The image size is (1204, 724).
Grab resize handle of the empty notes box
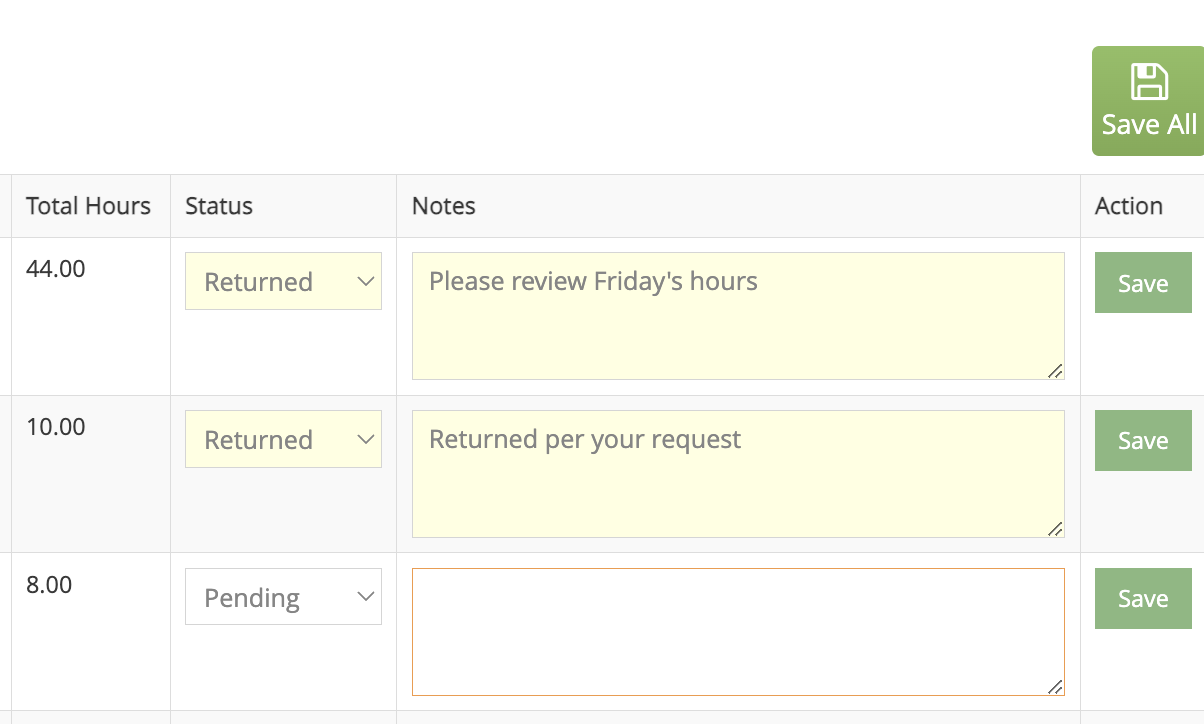[1055, 687]
